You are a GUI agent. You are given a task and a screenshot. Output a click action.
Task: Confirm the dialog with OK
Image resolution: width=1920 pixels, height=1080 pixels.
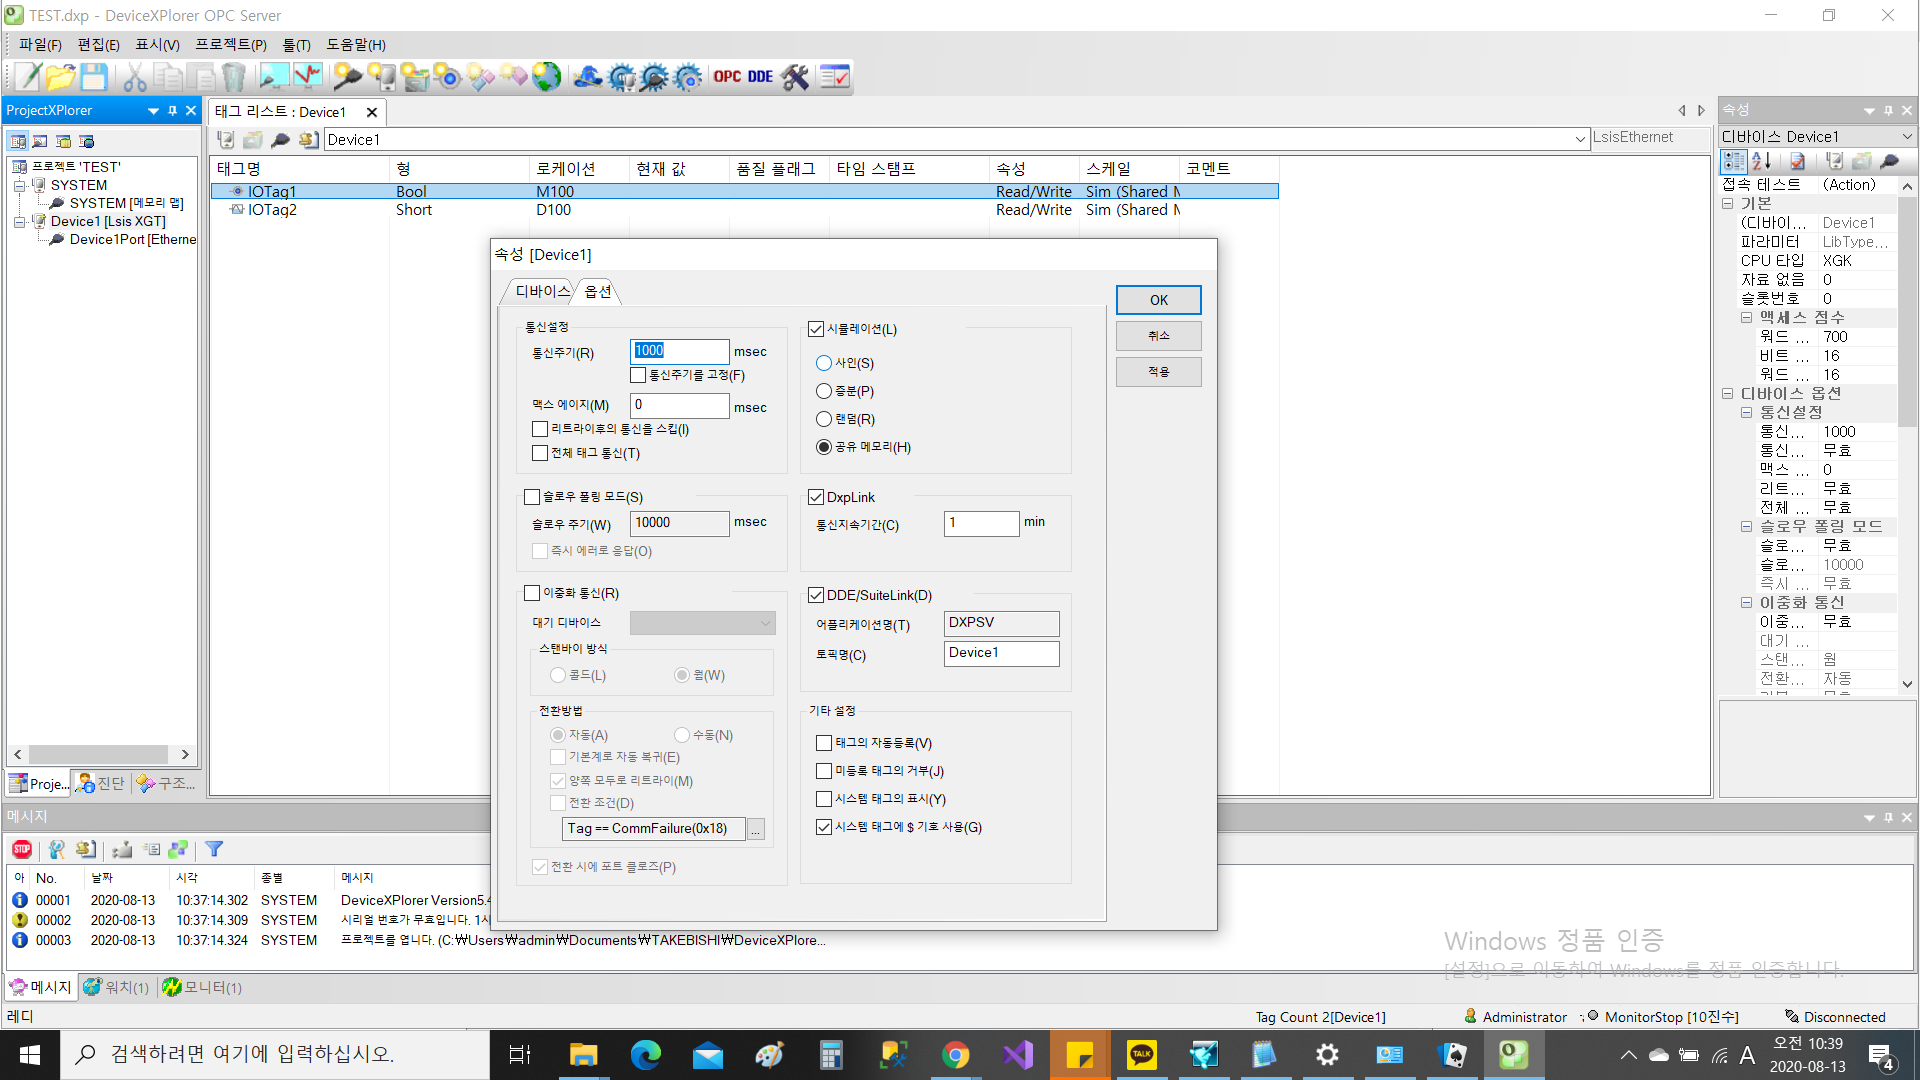(1159, 300)
